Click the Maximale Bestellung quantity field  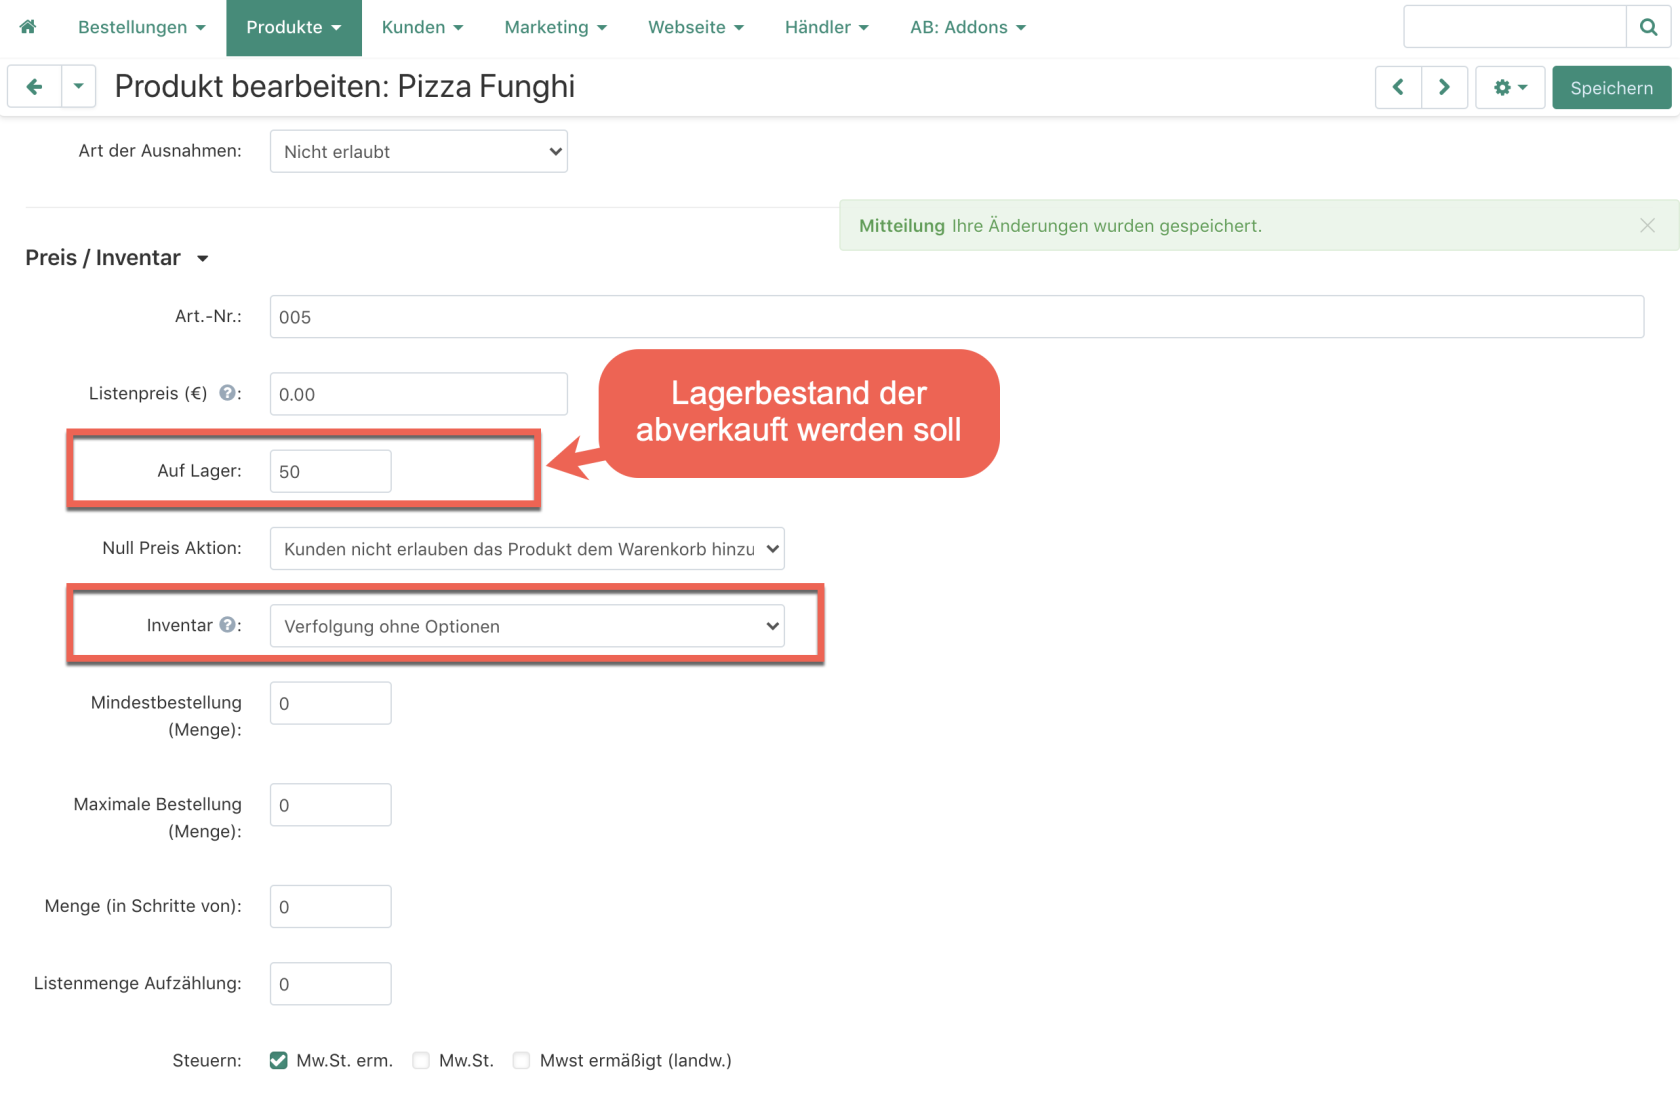330,805
